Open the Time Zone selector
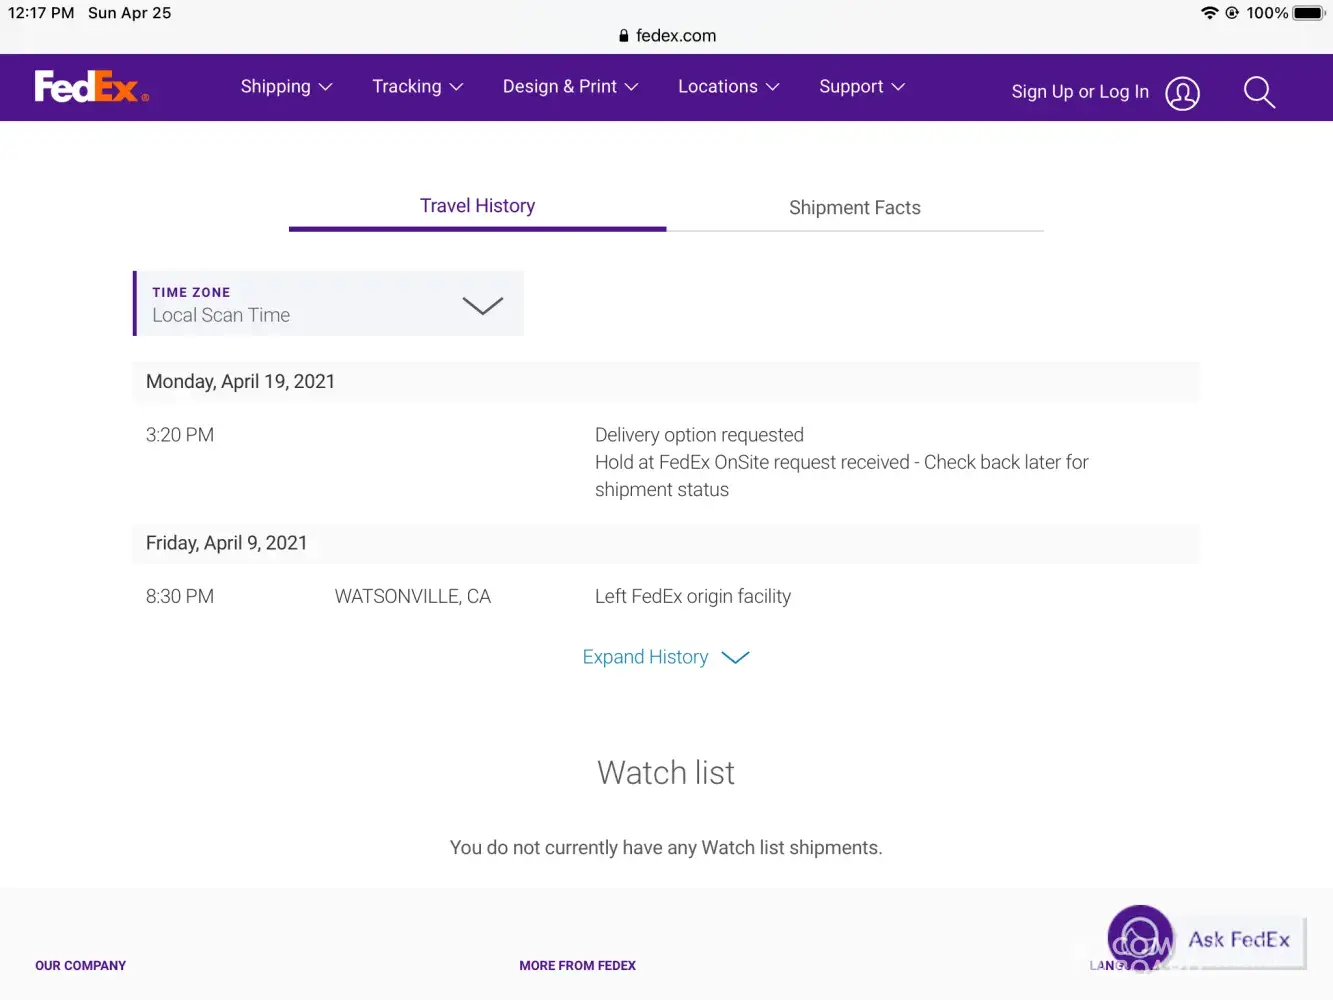This screenshot has width=1333, height=1000. click(x=329, y=304)
